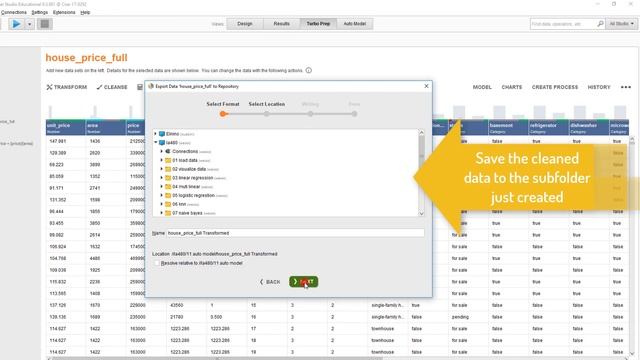Image resolution: width=640 pixels, height=360 pixels.
Task: Collapse the ia480 repository node
Action: click(156, 142)
